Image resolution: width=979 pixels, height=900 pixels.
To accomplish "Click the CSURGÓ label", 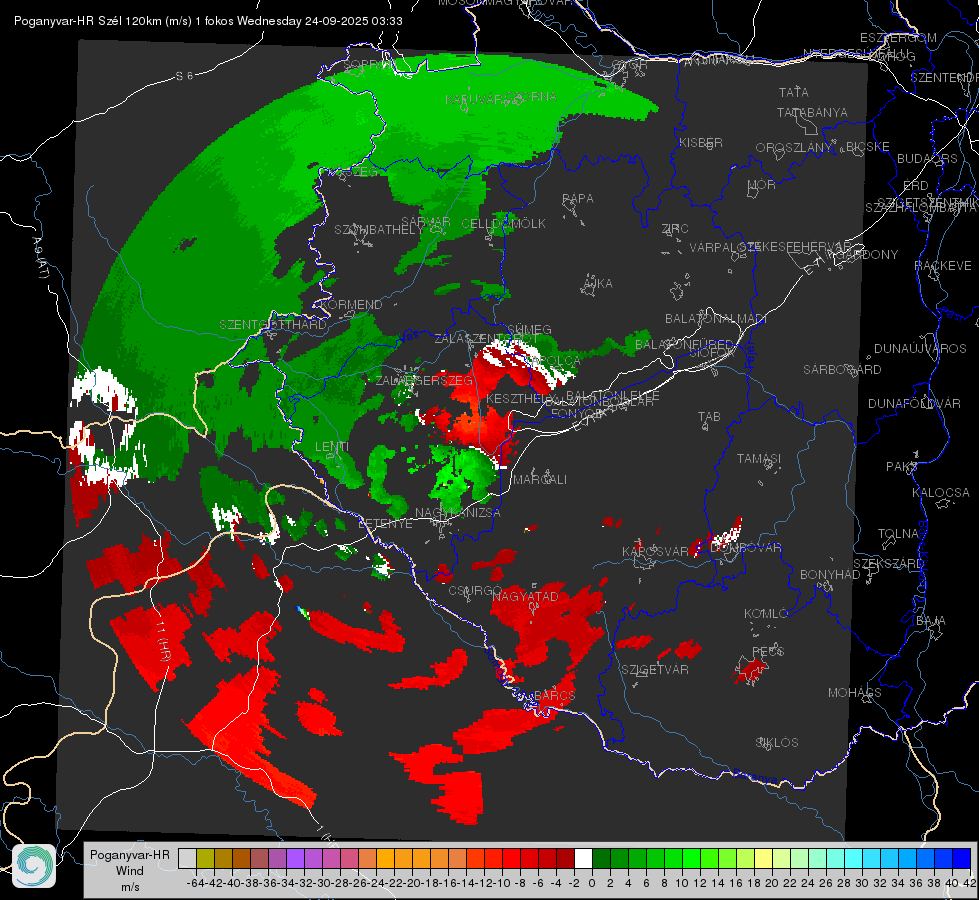I will click(x=475, y=590).
